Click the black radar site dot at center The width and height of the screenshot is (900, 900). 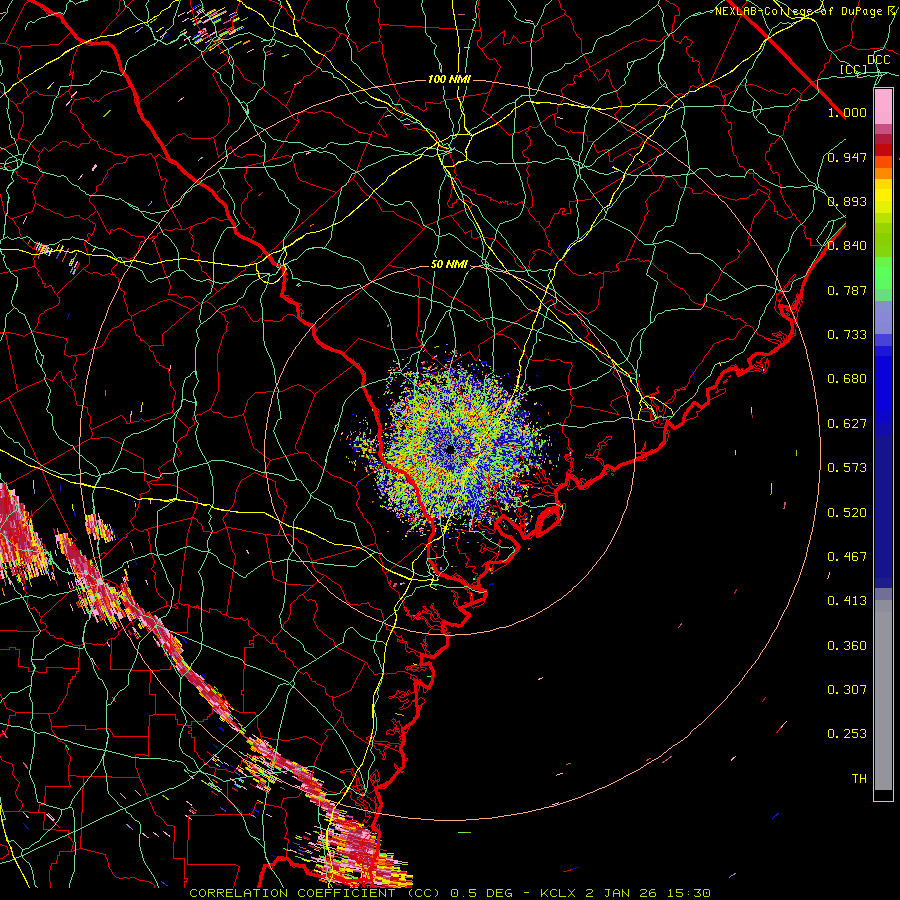(x=451, y=449)
